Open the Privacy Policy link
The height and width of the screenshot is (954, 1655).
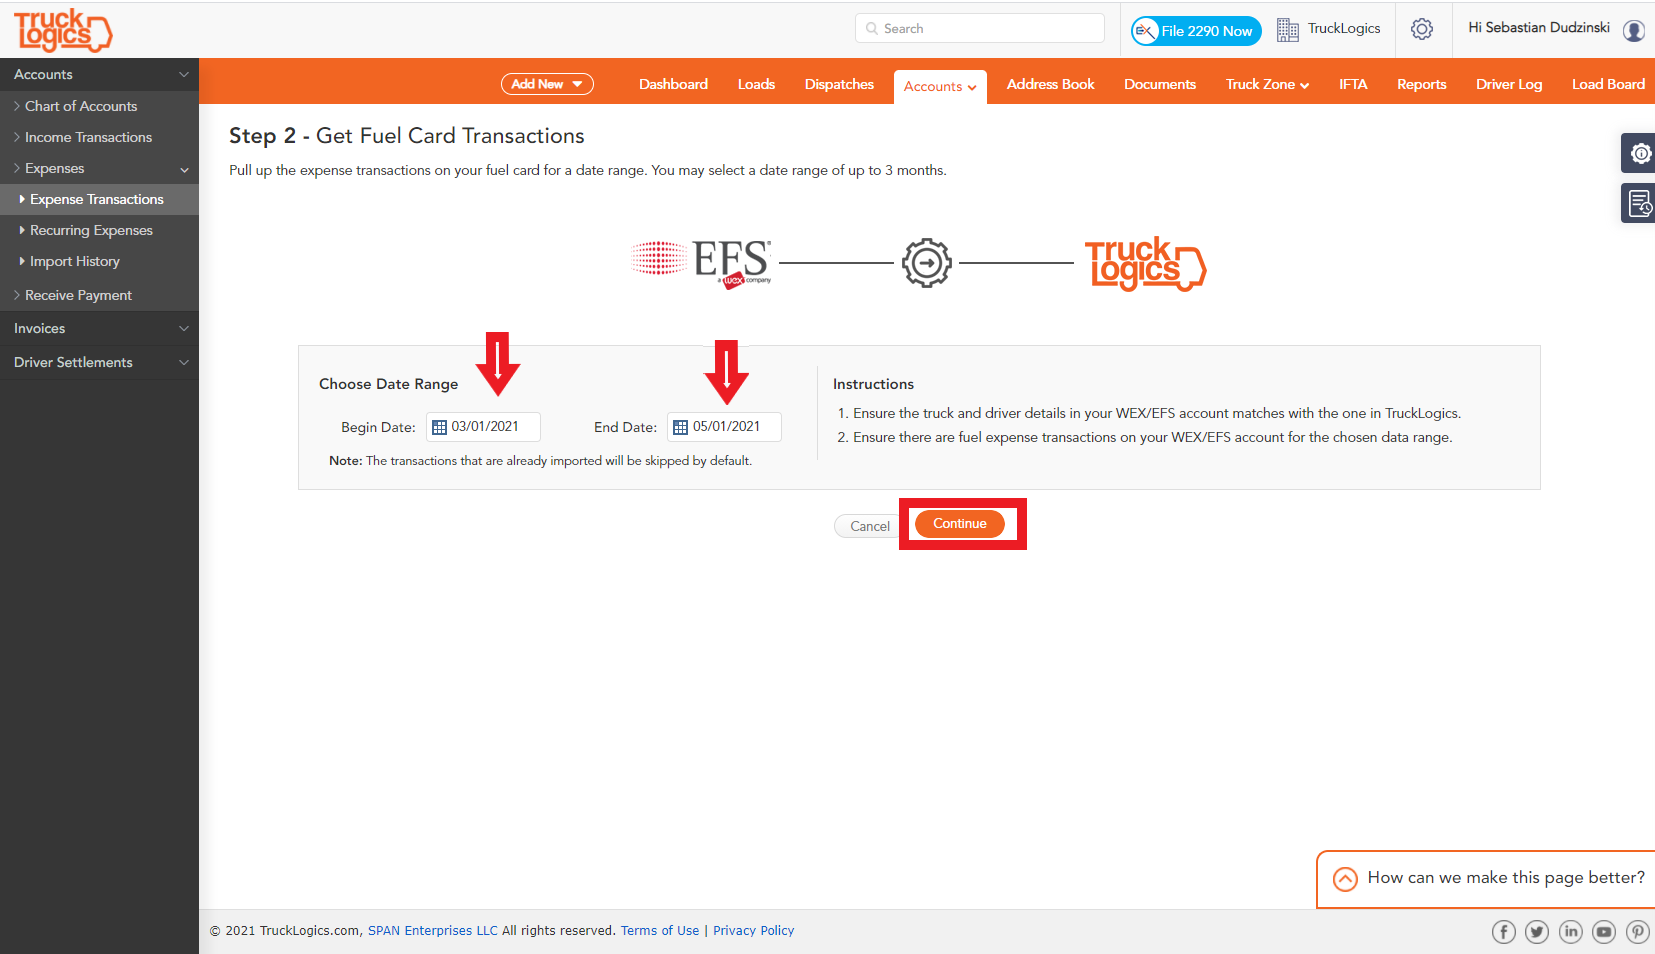[753, 930]
